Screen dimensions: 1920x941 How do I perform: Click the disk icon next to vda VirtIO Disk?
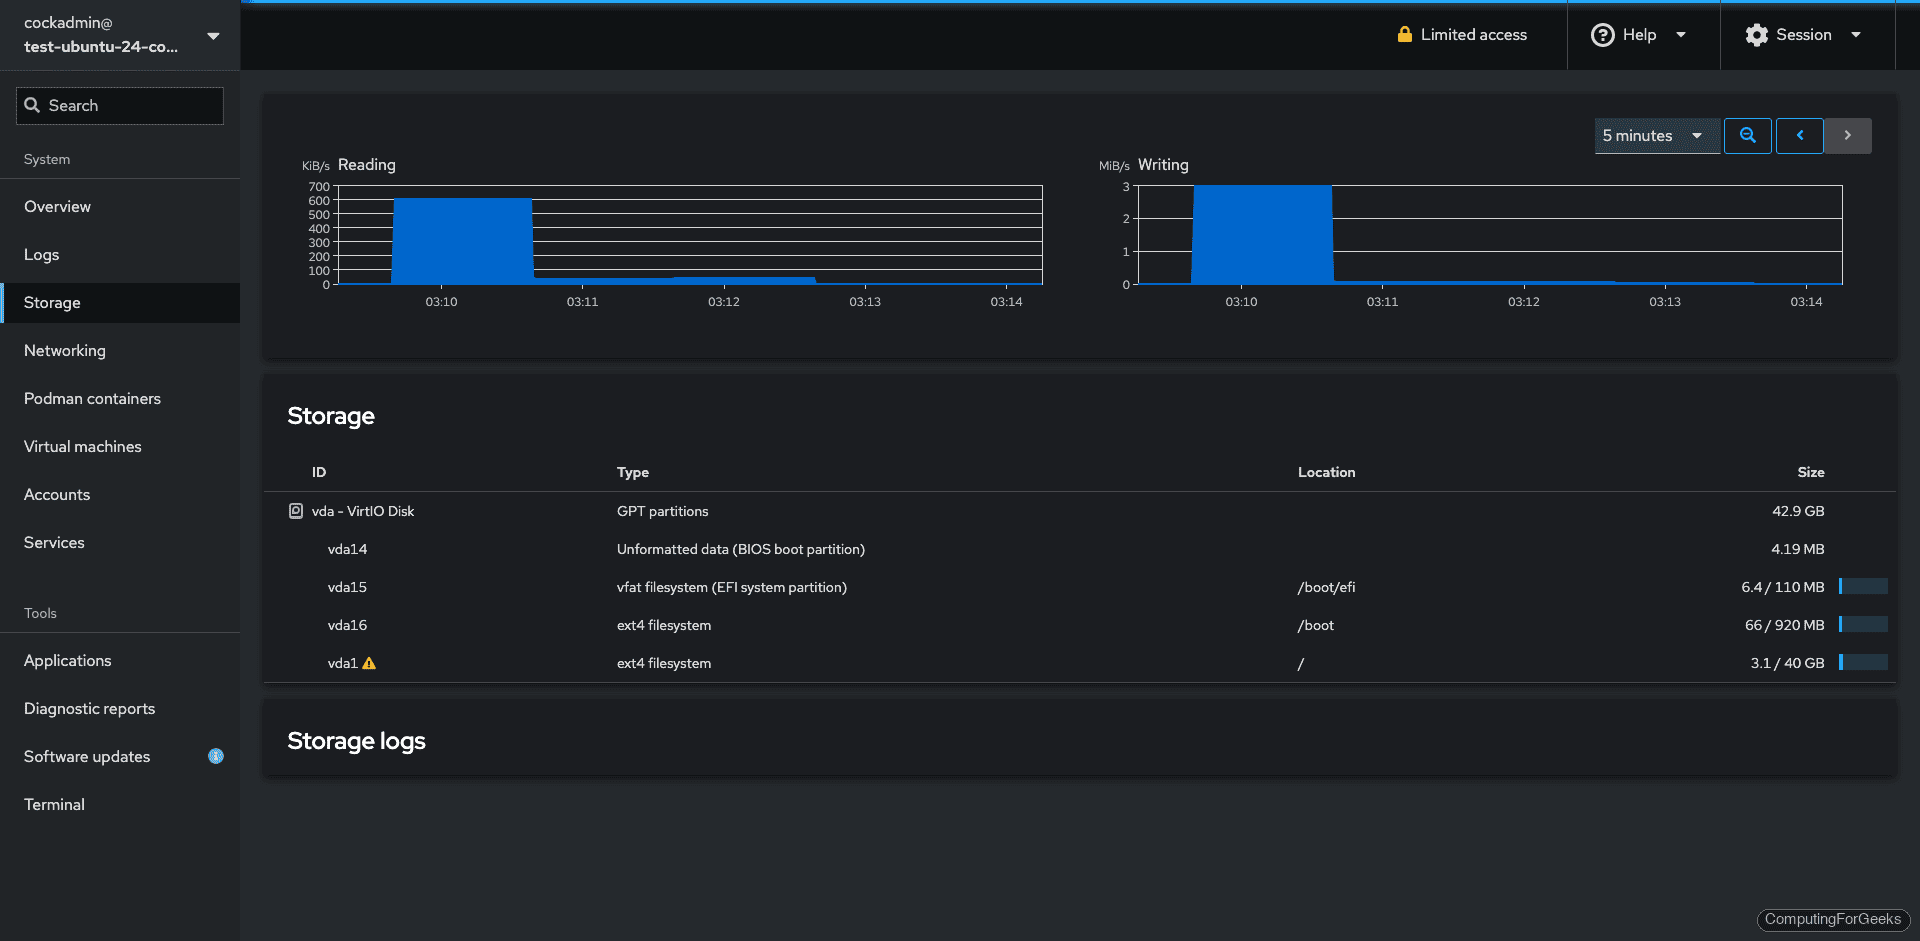[x=295, y=511]
